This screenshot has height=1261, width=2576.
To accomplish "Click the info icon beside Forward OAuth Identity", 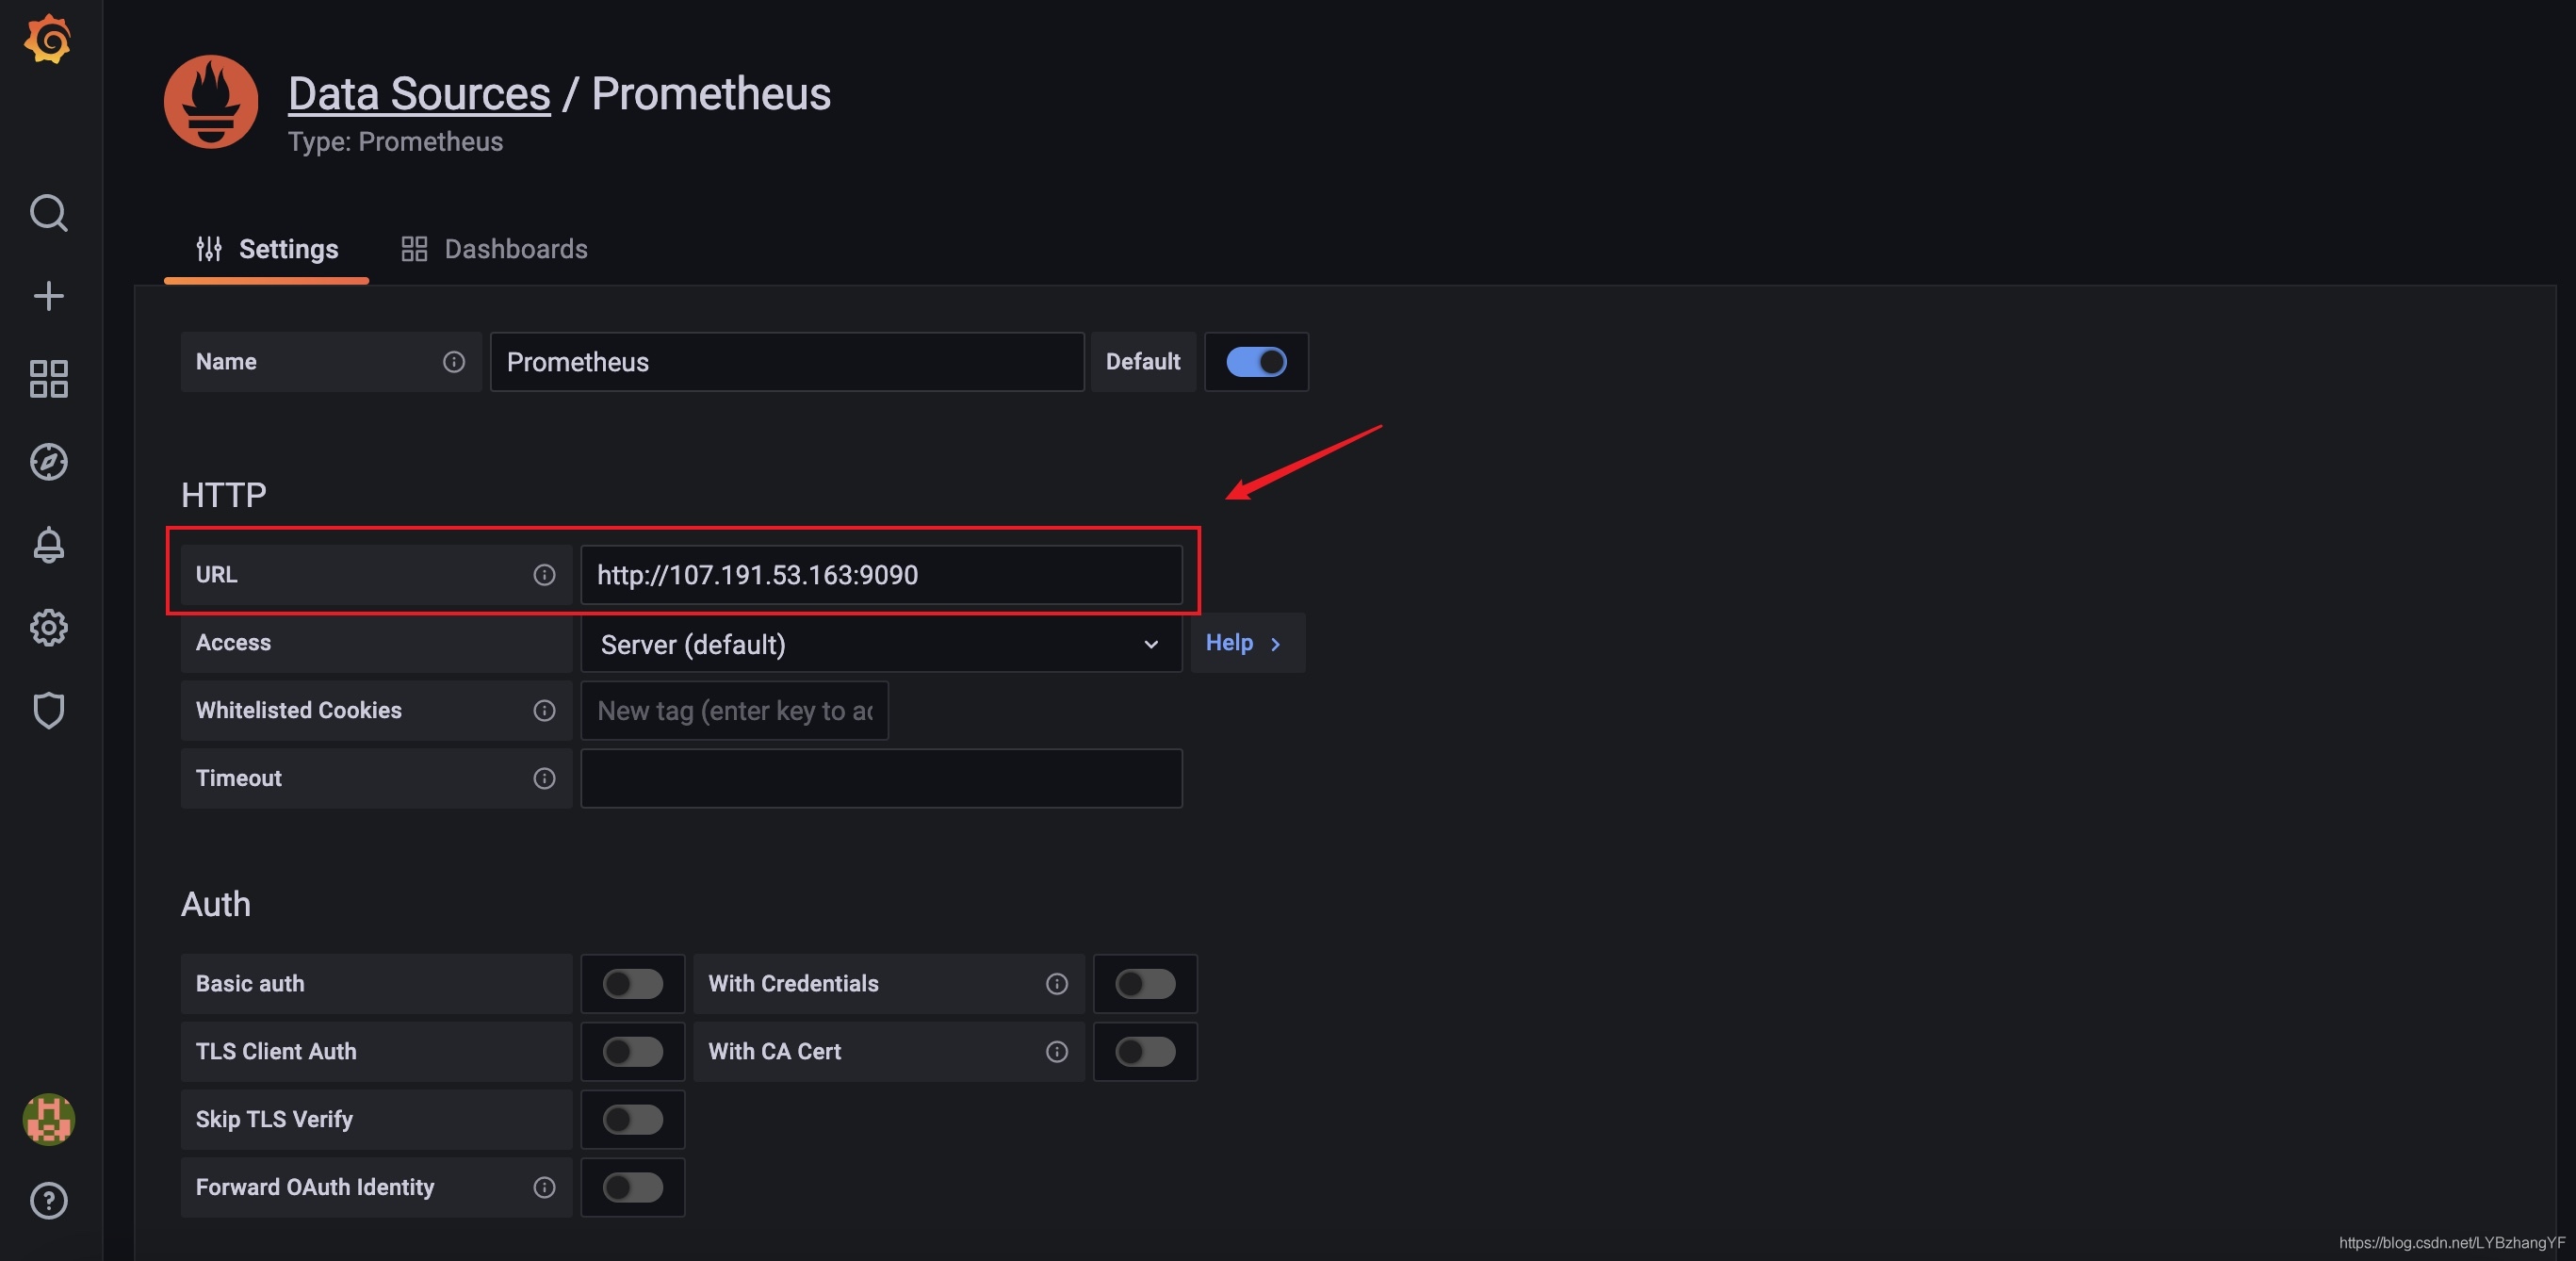I will (544, 1188).
